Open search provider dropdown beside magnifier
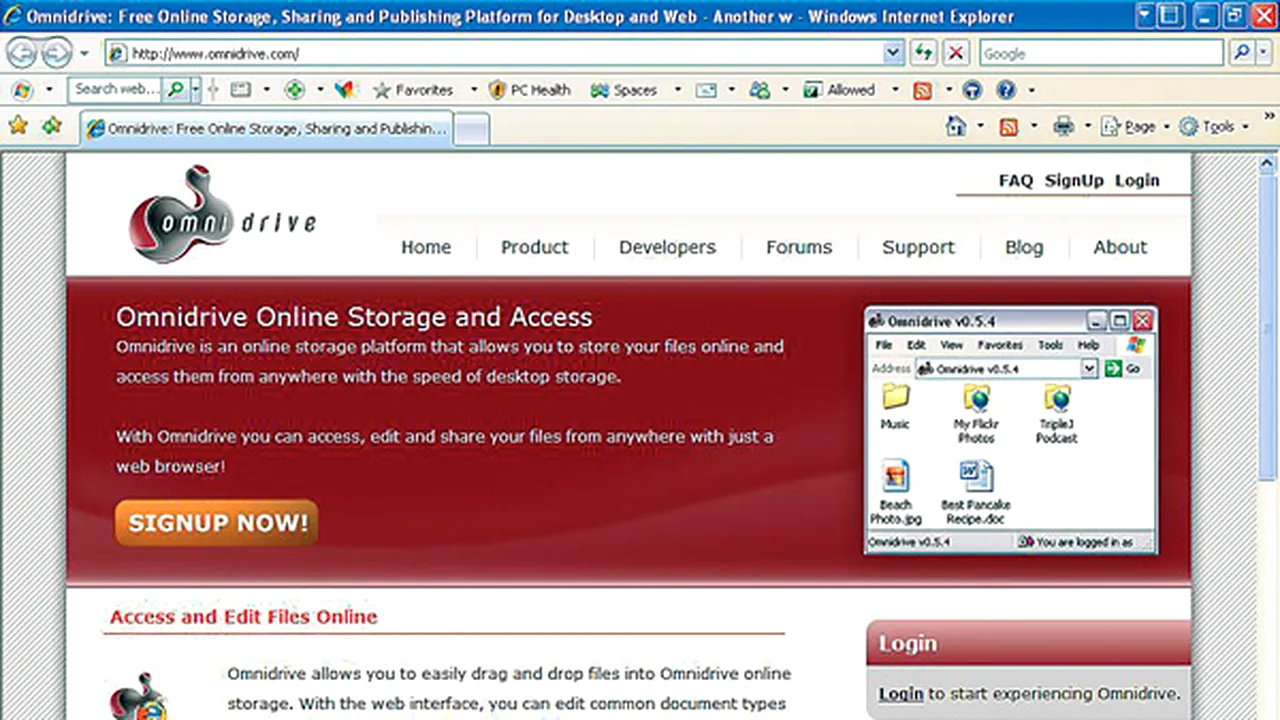The image size is (1280, 720). [x=1264, y=53]
